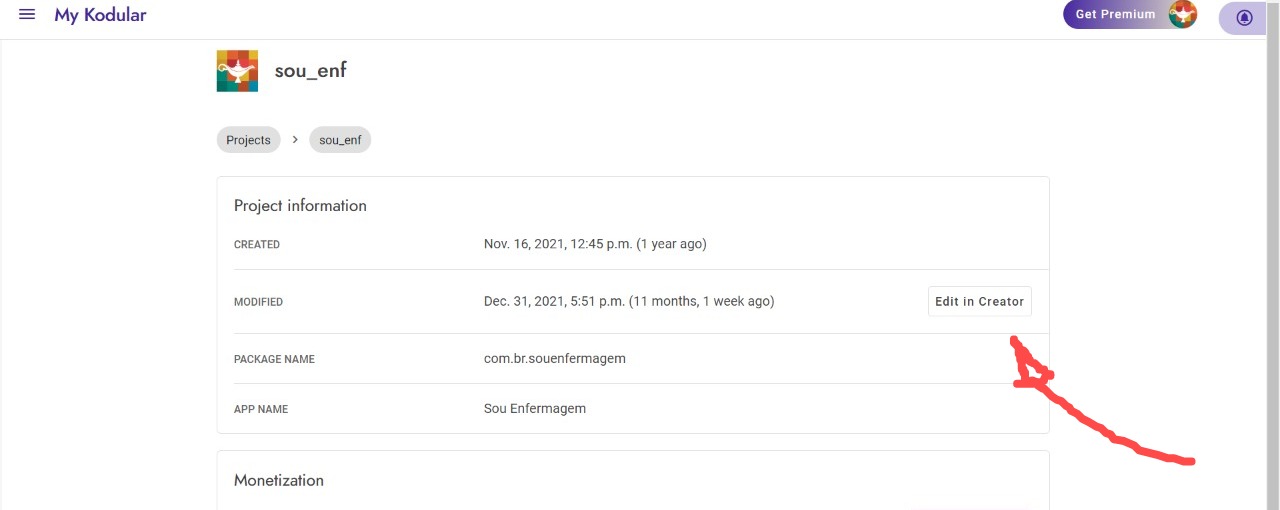
Task: Click the PACKAGE NAME label
Action: click(x=274, y=359)
